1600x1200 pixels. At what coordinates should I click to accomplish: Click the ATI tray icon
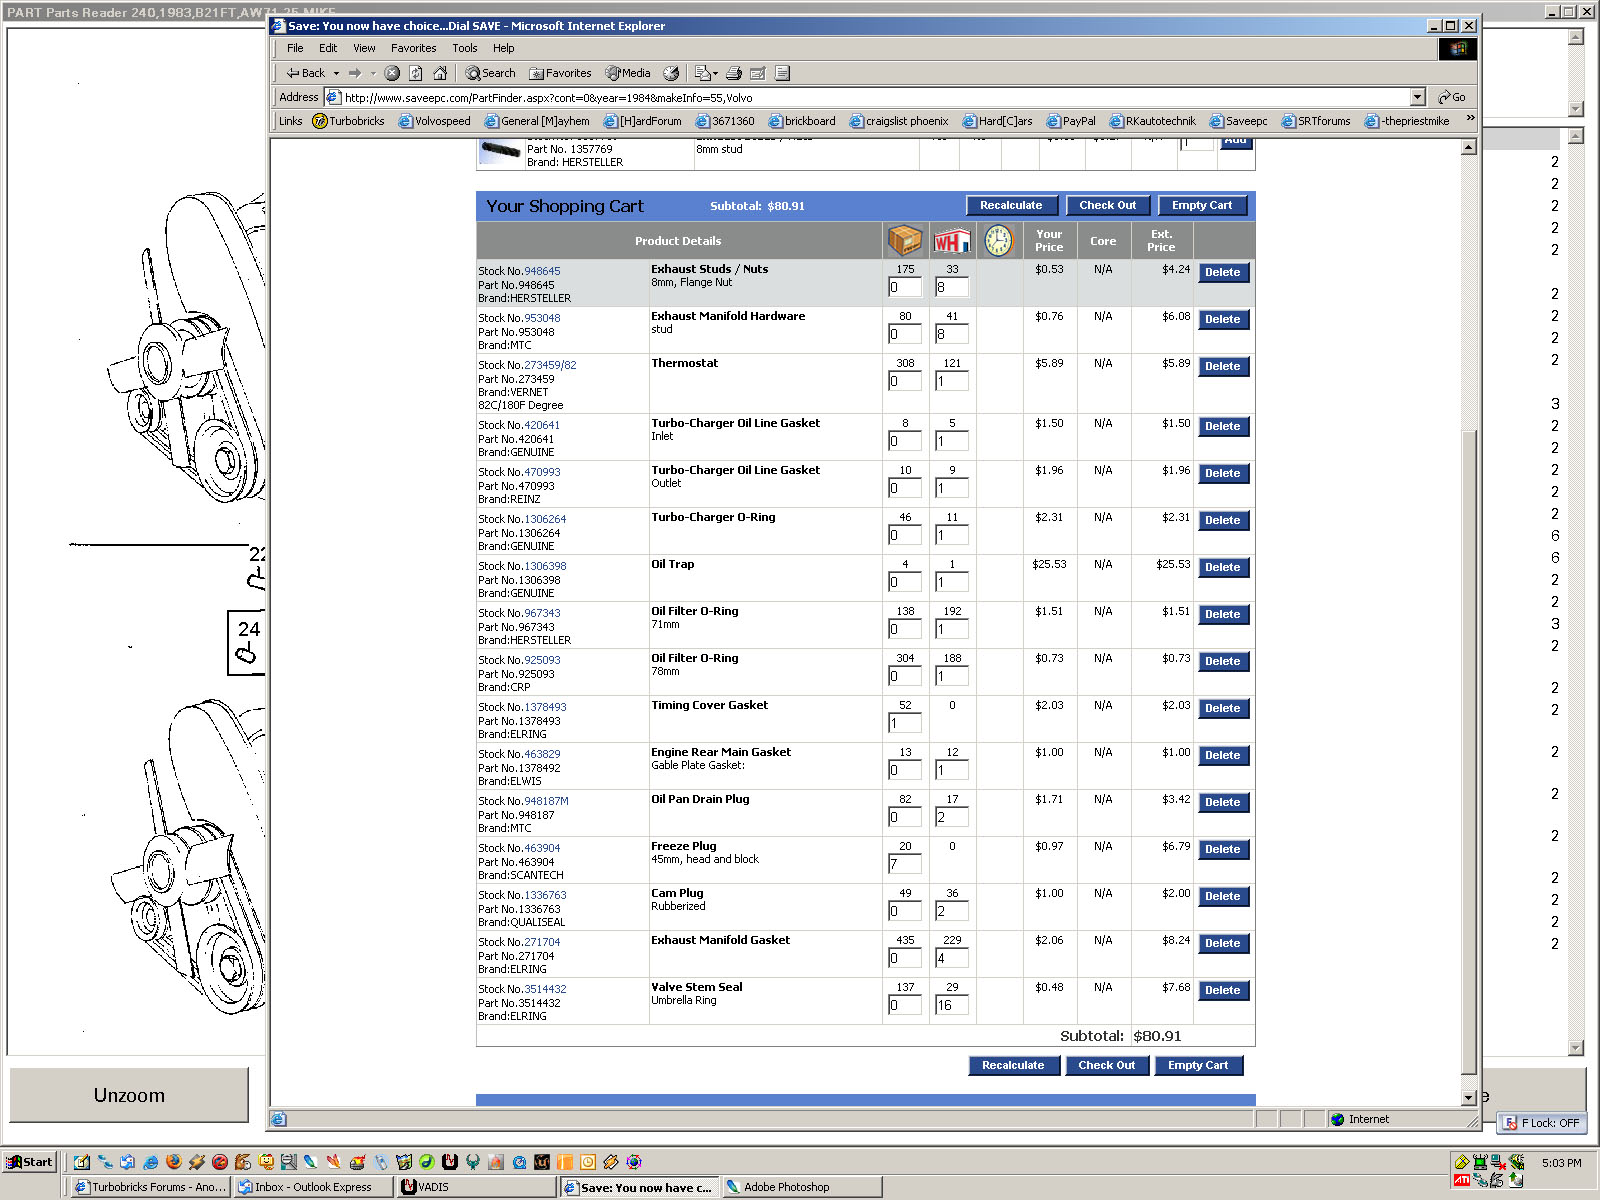(x=1462, y=1180)
